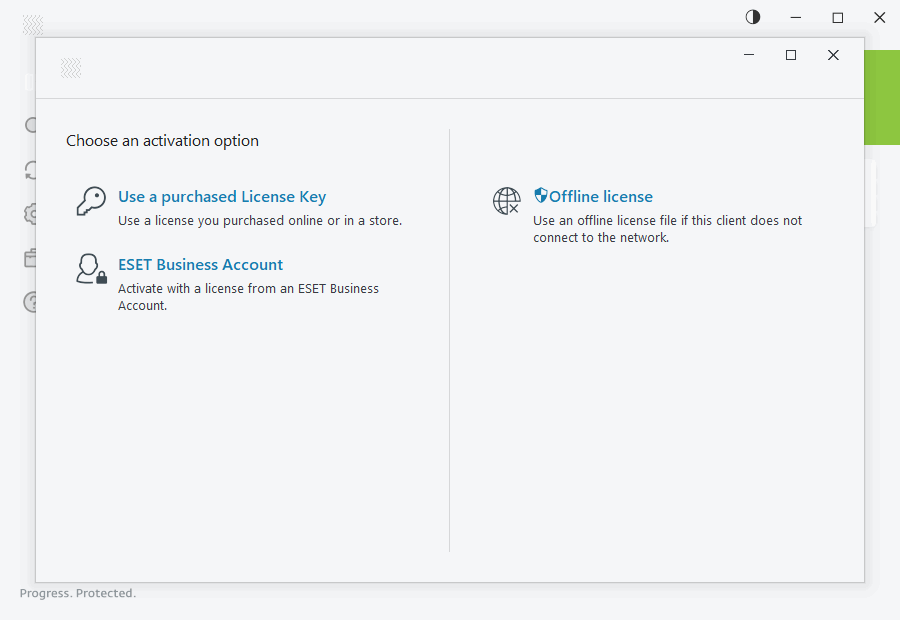Maximize the main ESET window behind the dialog
This screenshot has width=900, height=620.
tap(837, 18)
